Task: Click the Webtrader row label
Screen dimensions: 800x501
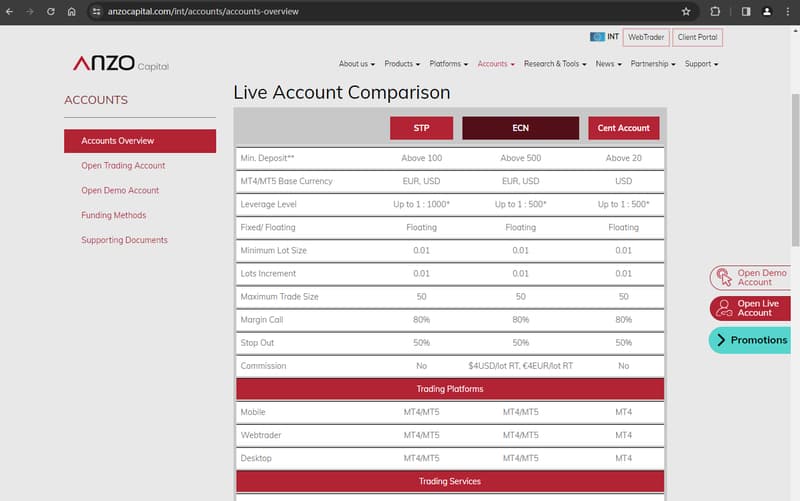Action: tap(261, 435)
